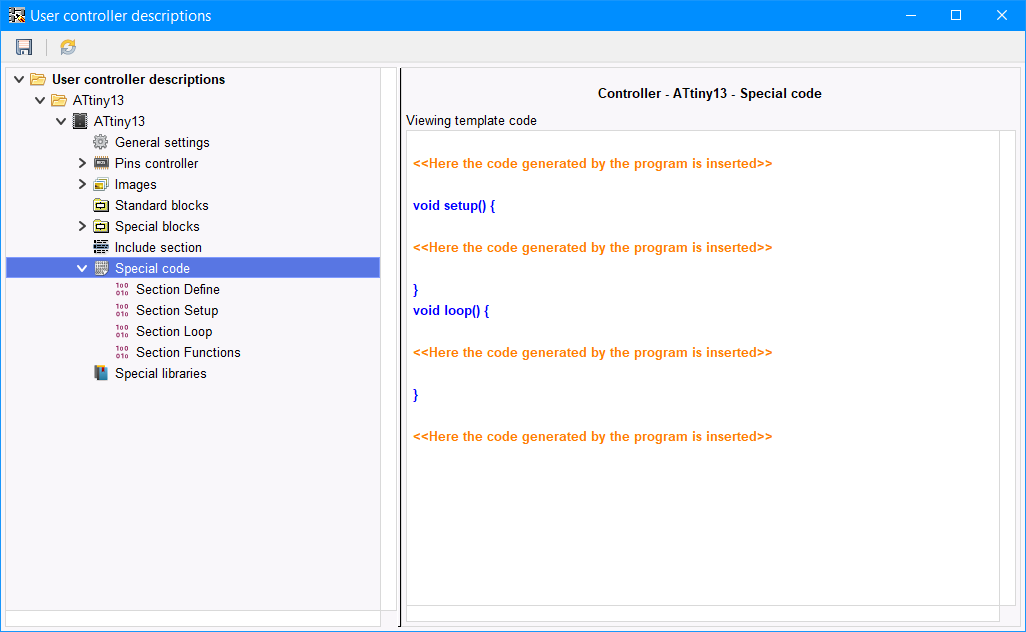Open the Include section tree item
This screenshot has width=1026, height=632.
click(158, 247)
